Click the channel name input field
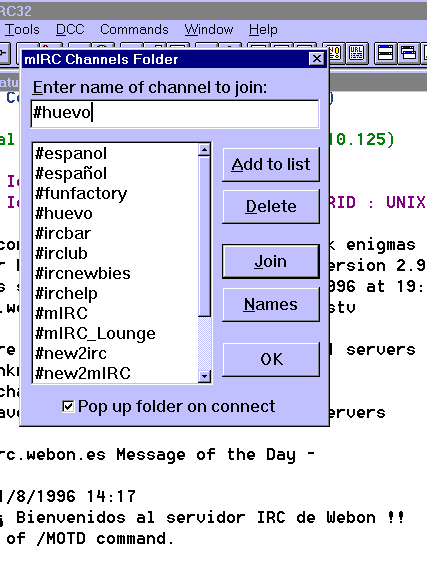 click(x=175, y=113)
